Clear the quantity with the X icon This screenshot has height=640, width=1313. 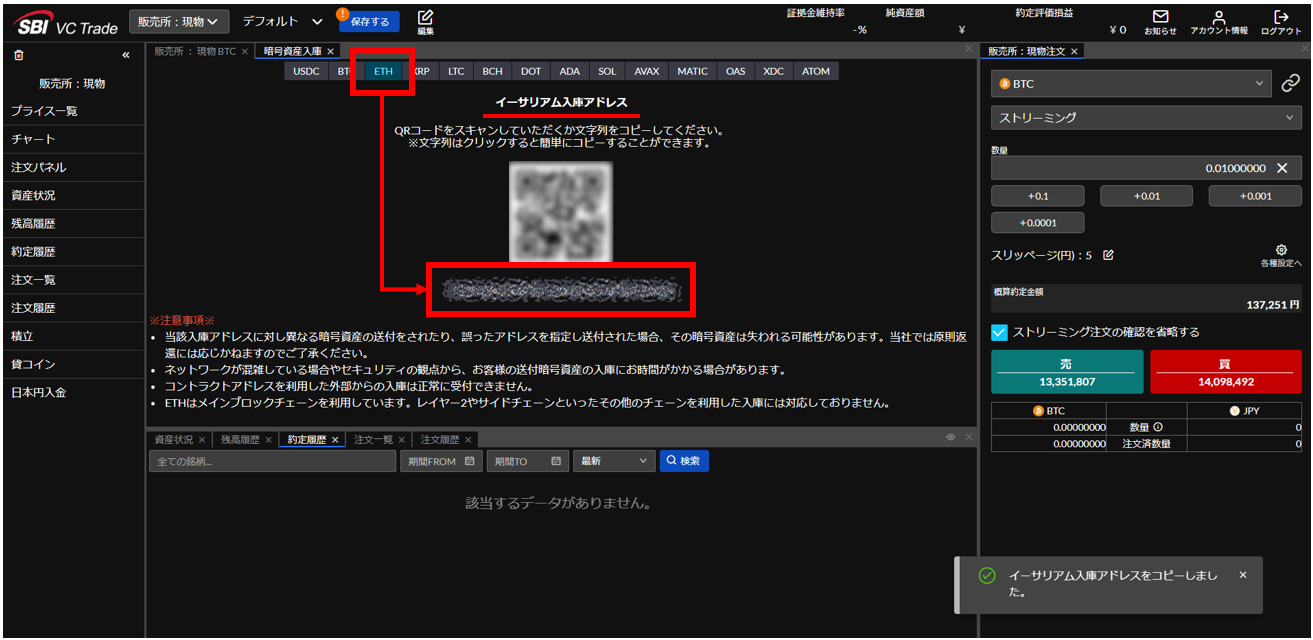tap(1281, 169)
